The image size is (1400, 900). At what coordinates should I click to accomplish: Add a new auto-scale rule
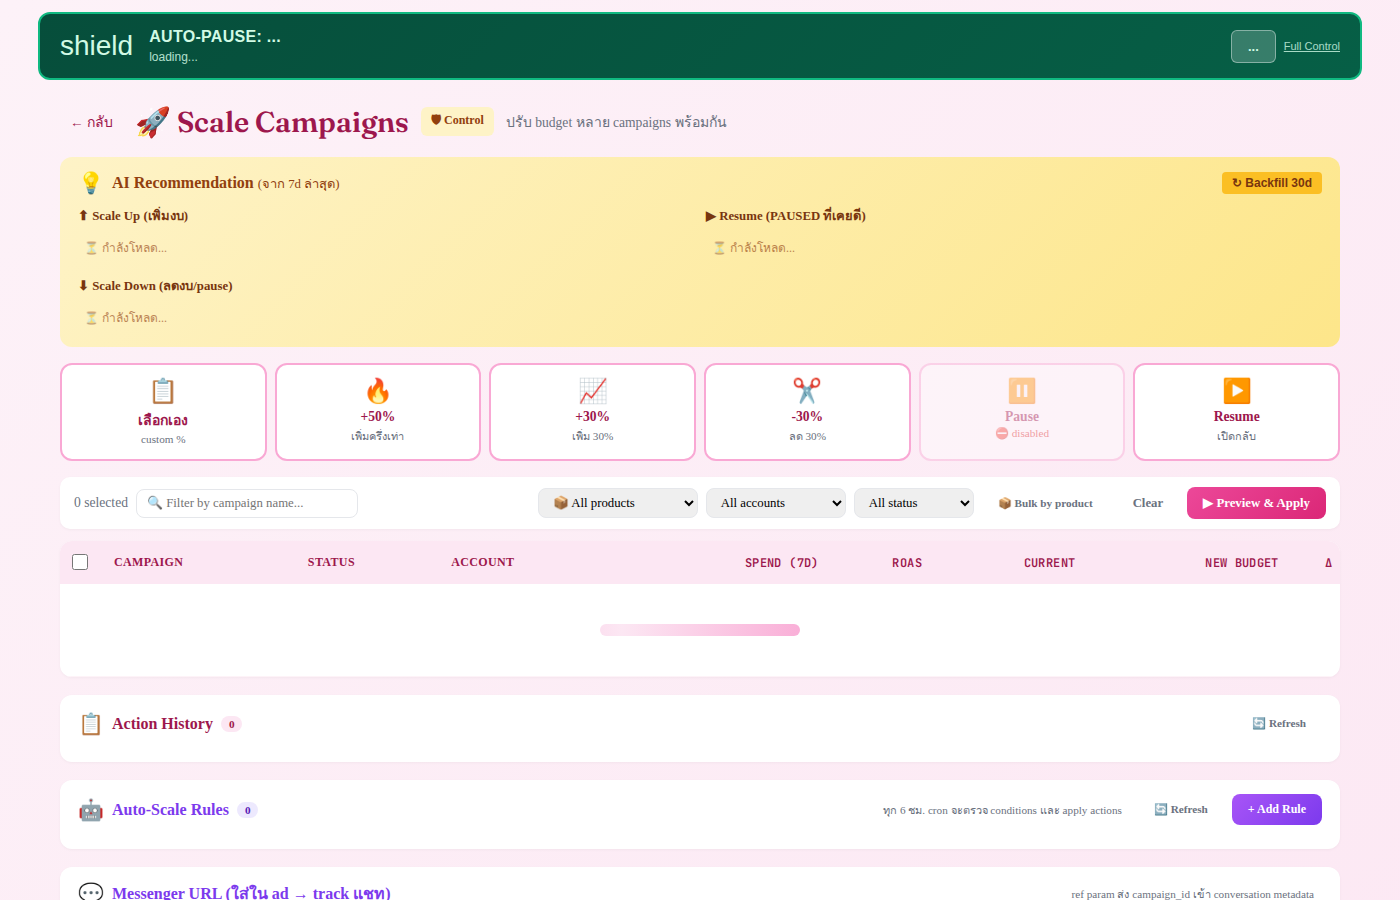pos(1277,809)
